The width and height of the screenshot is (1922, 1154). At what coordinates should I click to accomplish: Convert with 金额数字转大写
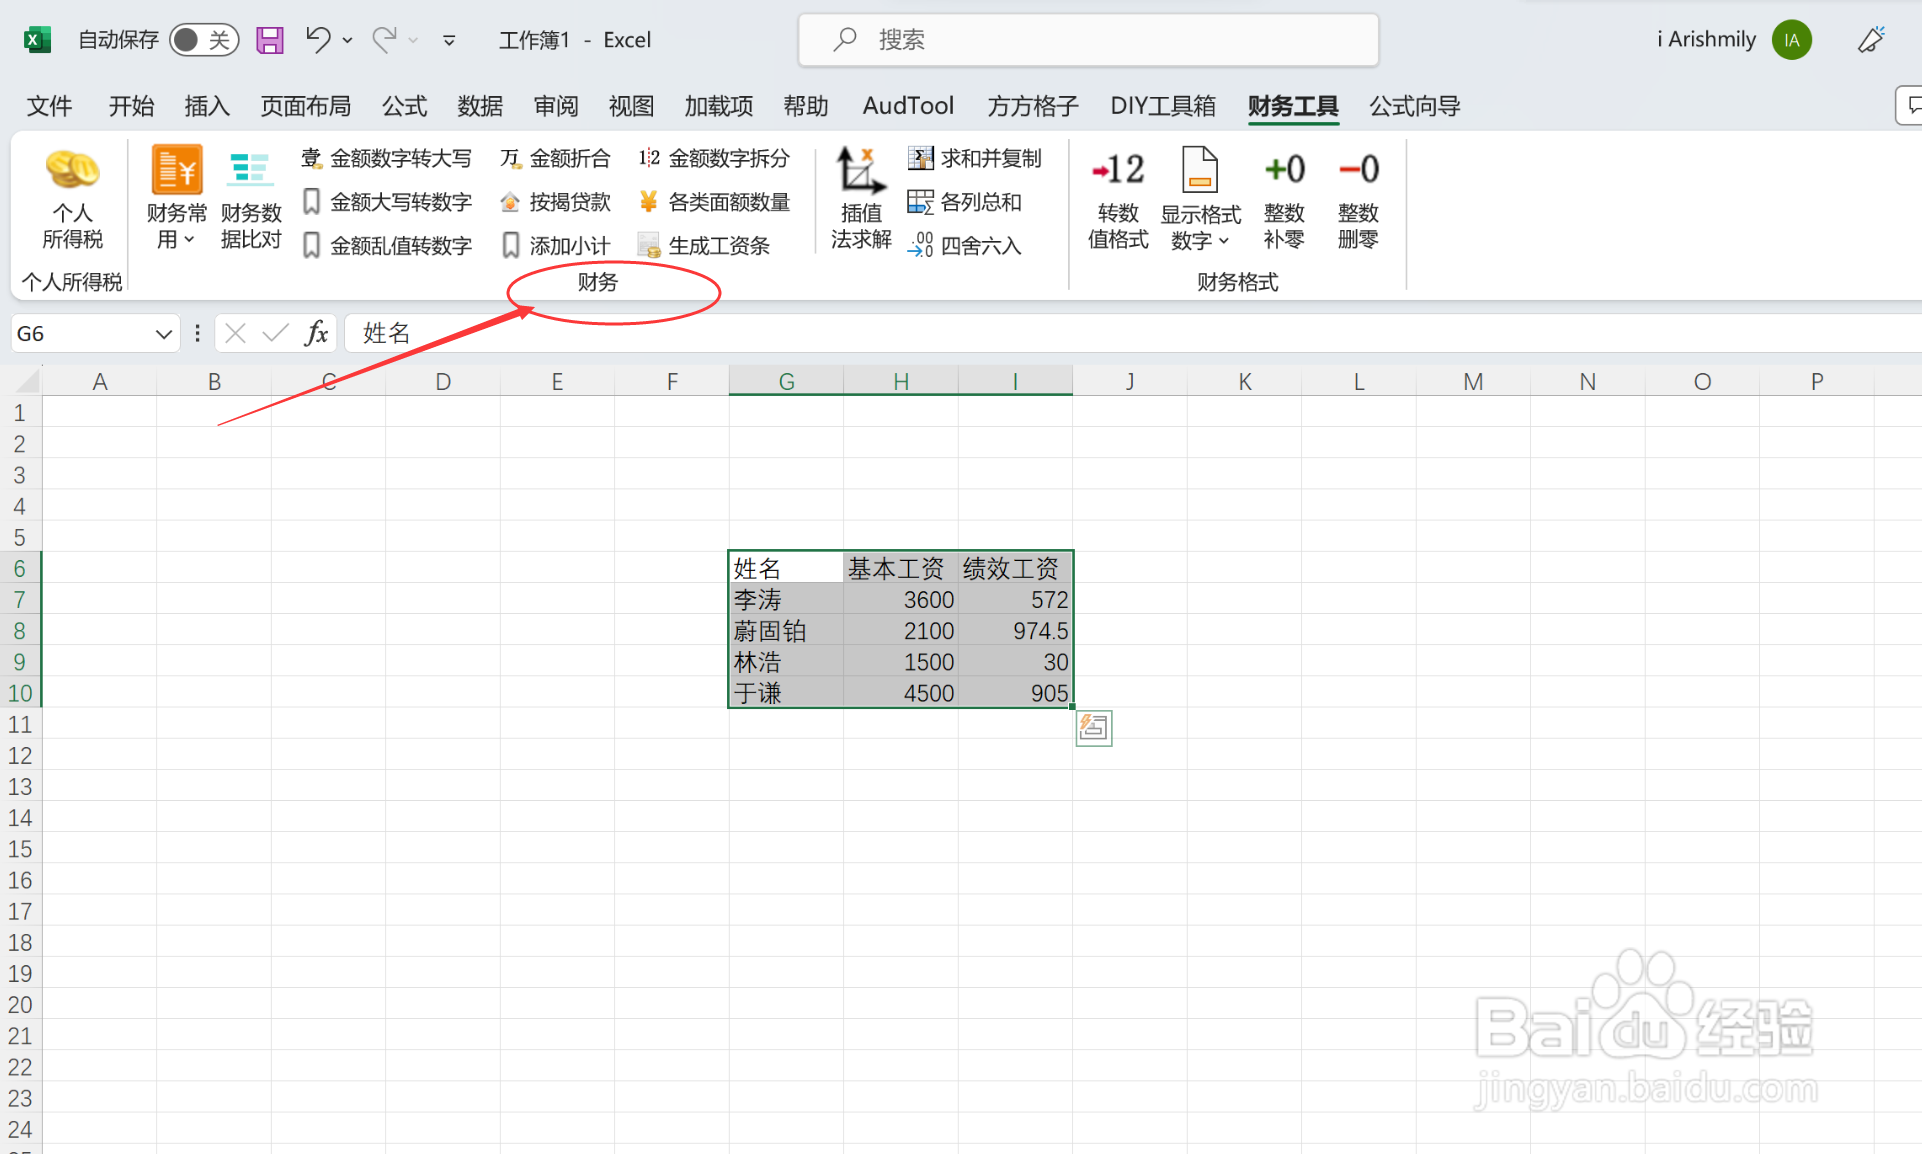tap(387, 158)
